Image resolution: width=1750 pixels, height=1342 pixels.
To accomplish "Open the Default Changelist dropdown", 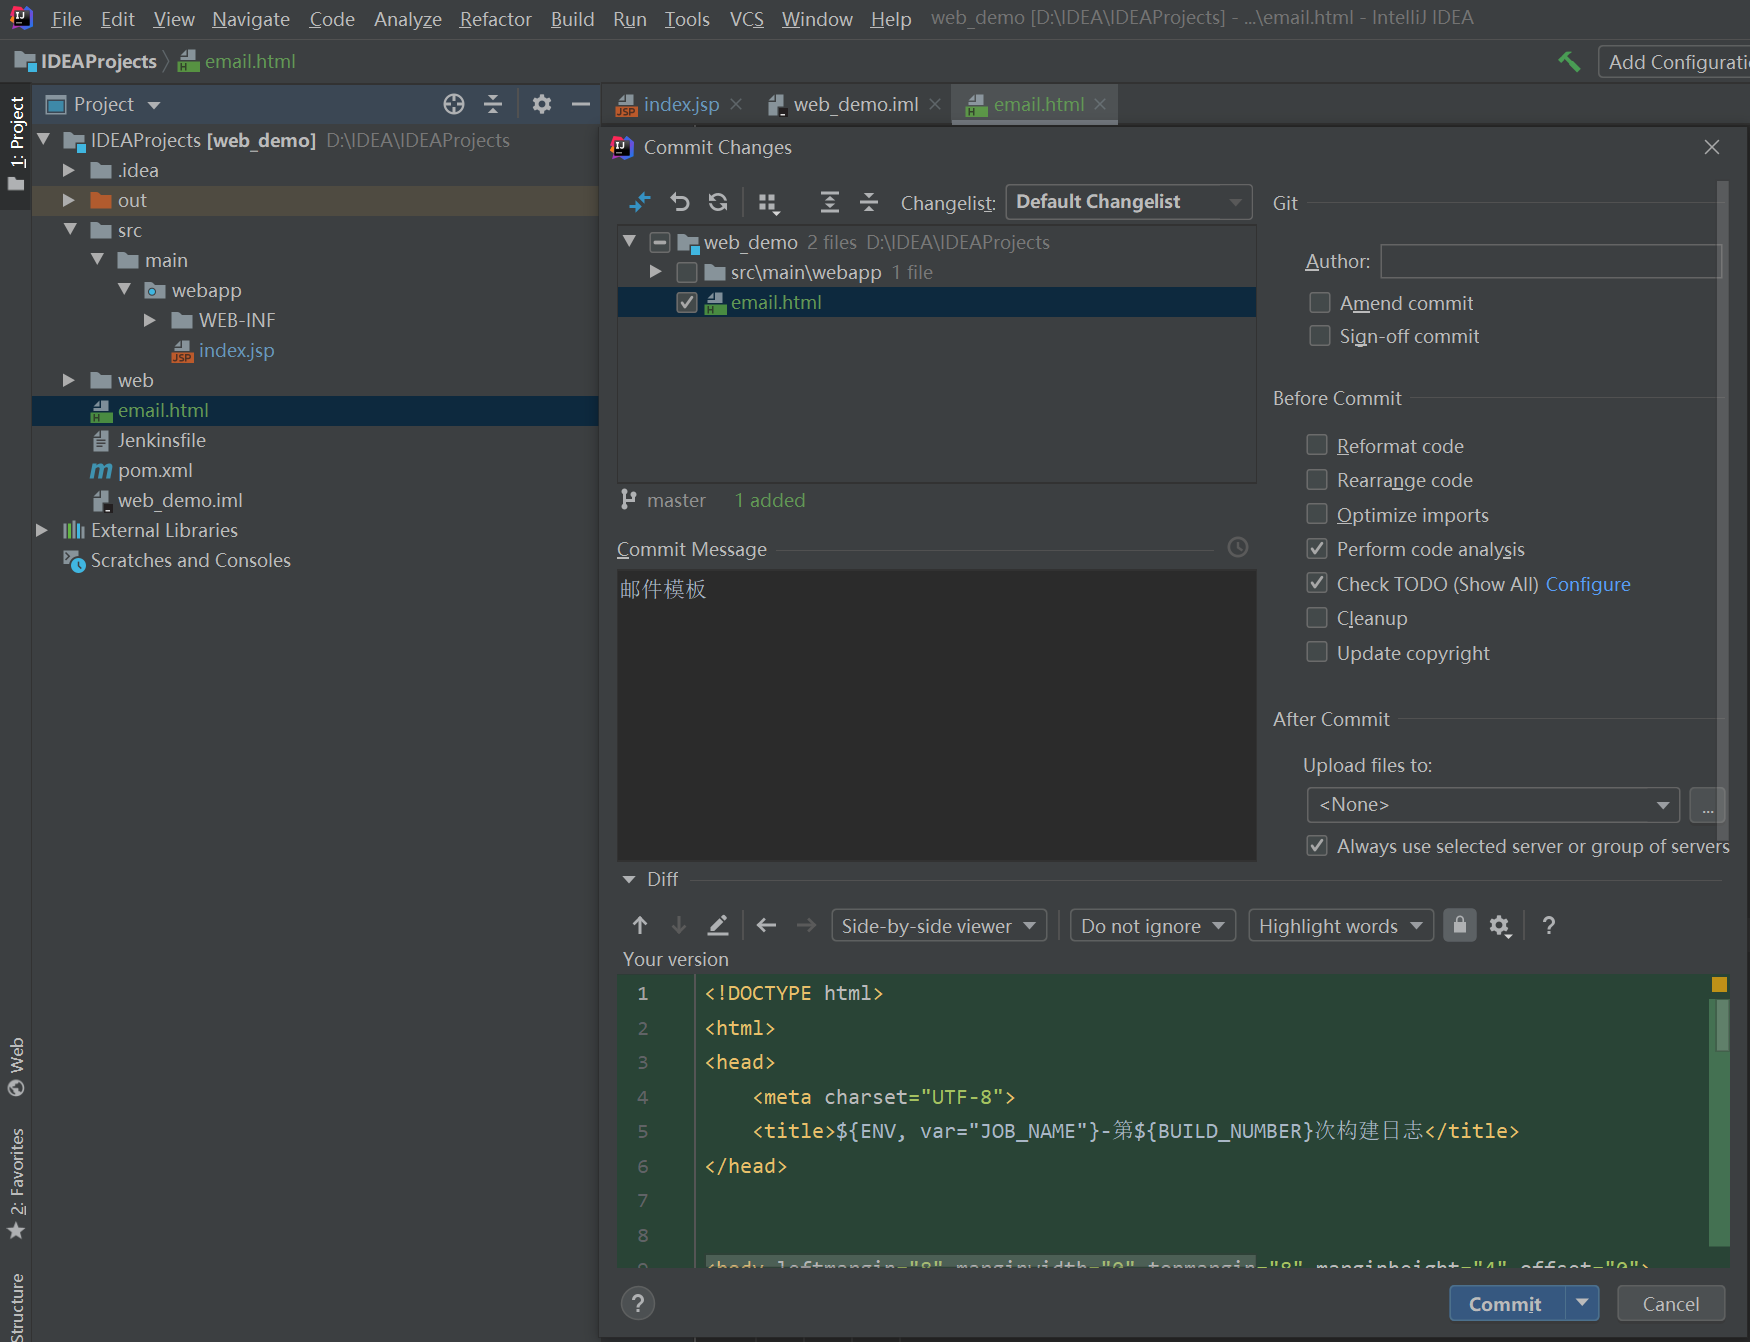I will pyautogui.click(x=1129, y=202).
